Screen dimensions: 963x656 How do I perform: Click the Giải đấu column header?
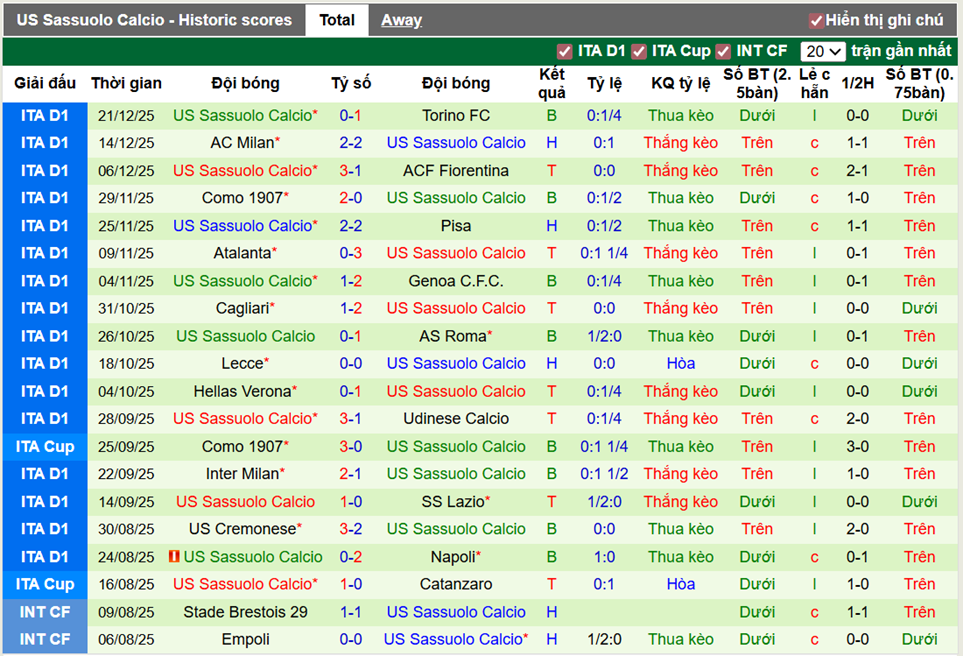pyautogui.click(x=45, y=83)
